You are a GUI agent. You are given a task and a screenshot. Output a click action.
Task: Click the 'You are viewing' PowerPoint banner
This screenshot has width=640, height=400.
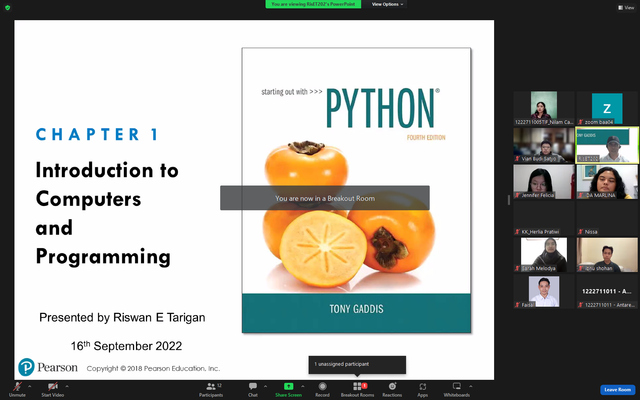313,4
